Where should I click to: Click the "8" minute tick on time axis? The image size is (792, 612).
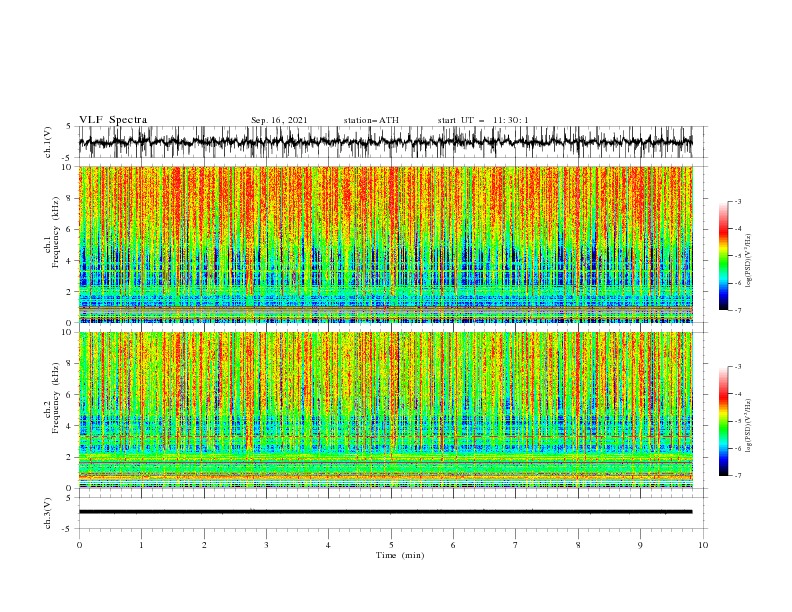click(x=578, y=545)
